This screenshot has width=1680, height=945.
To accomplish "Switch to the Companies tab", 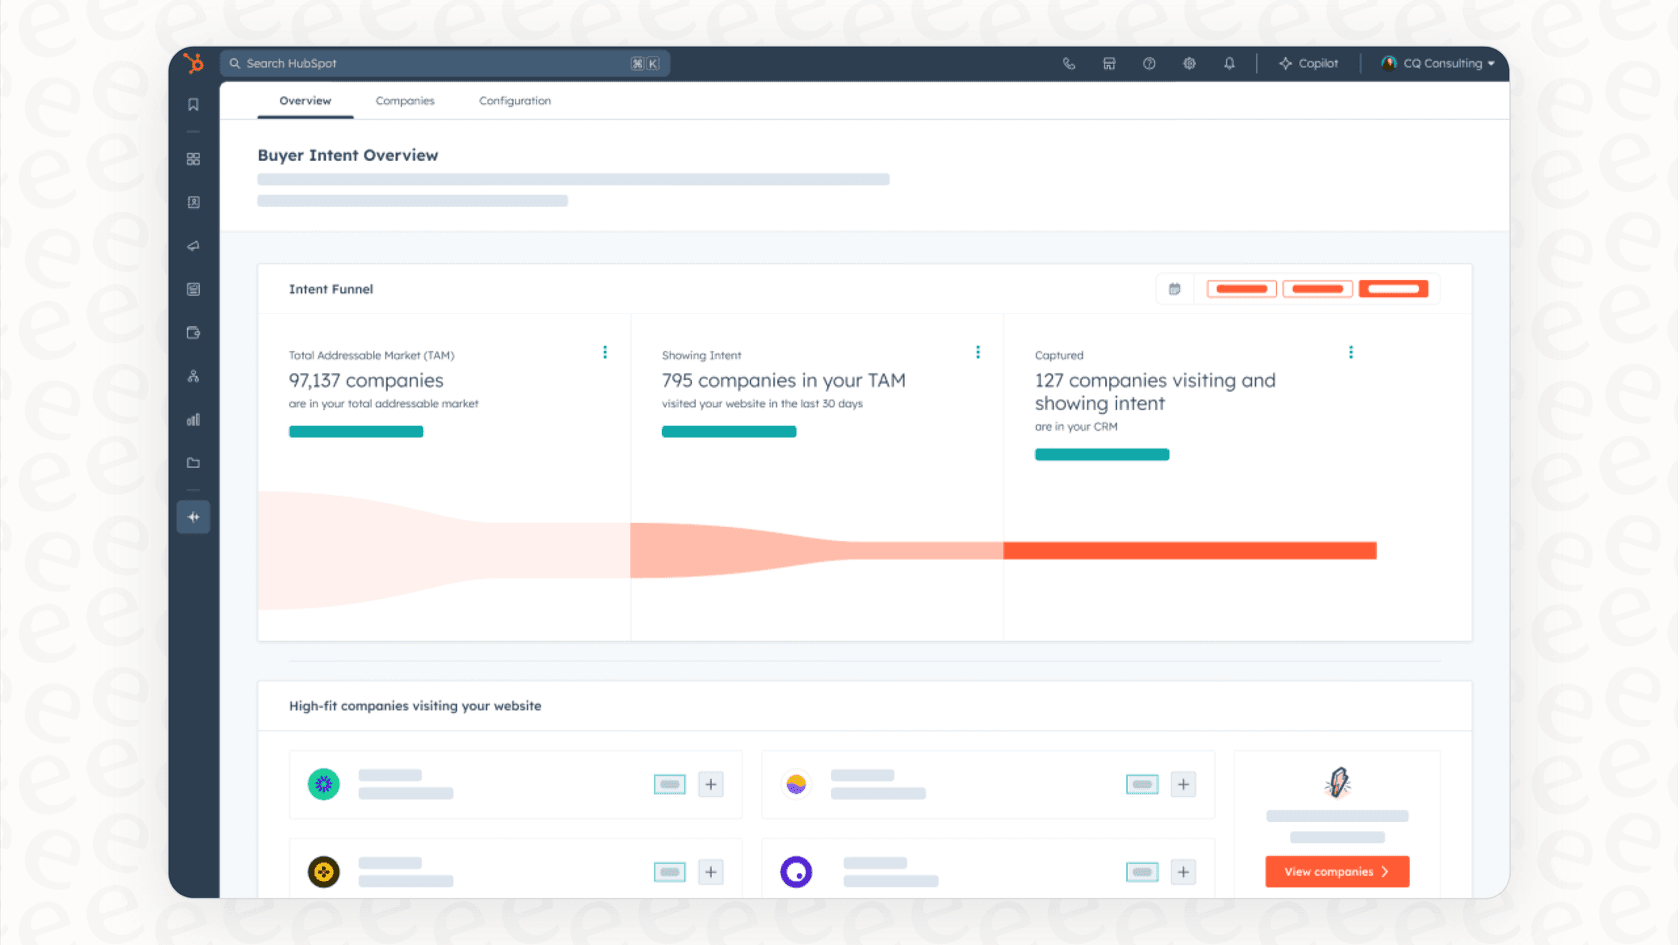I will 405,100.
